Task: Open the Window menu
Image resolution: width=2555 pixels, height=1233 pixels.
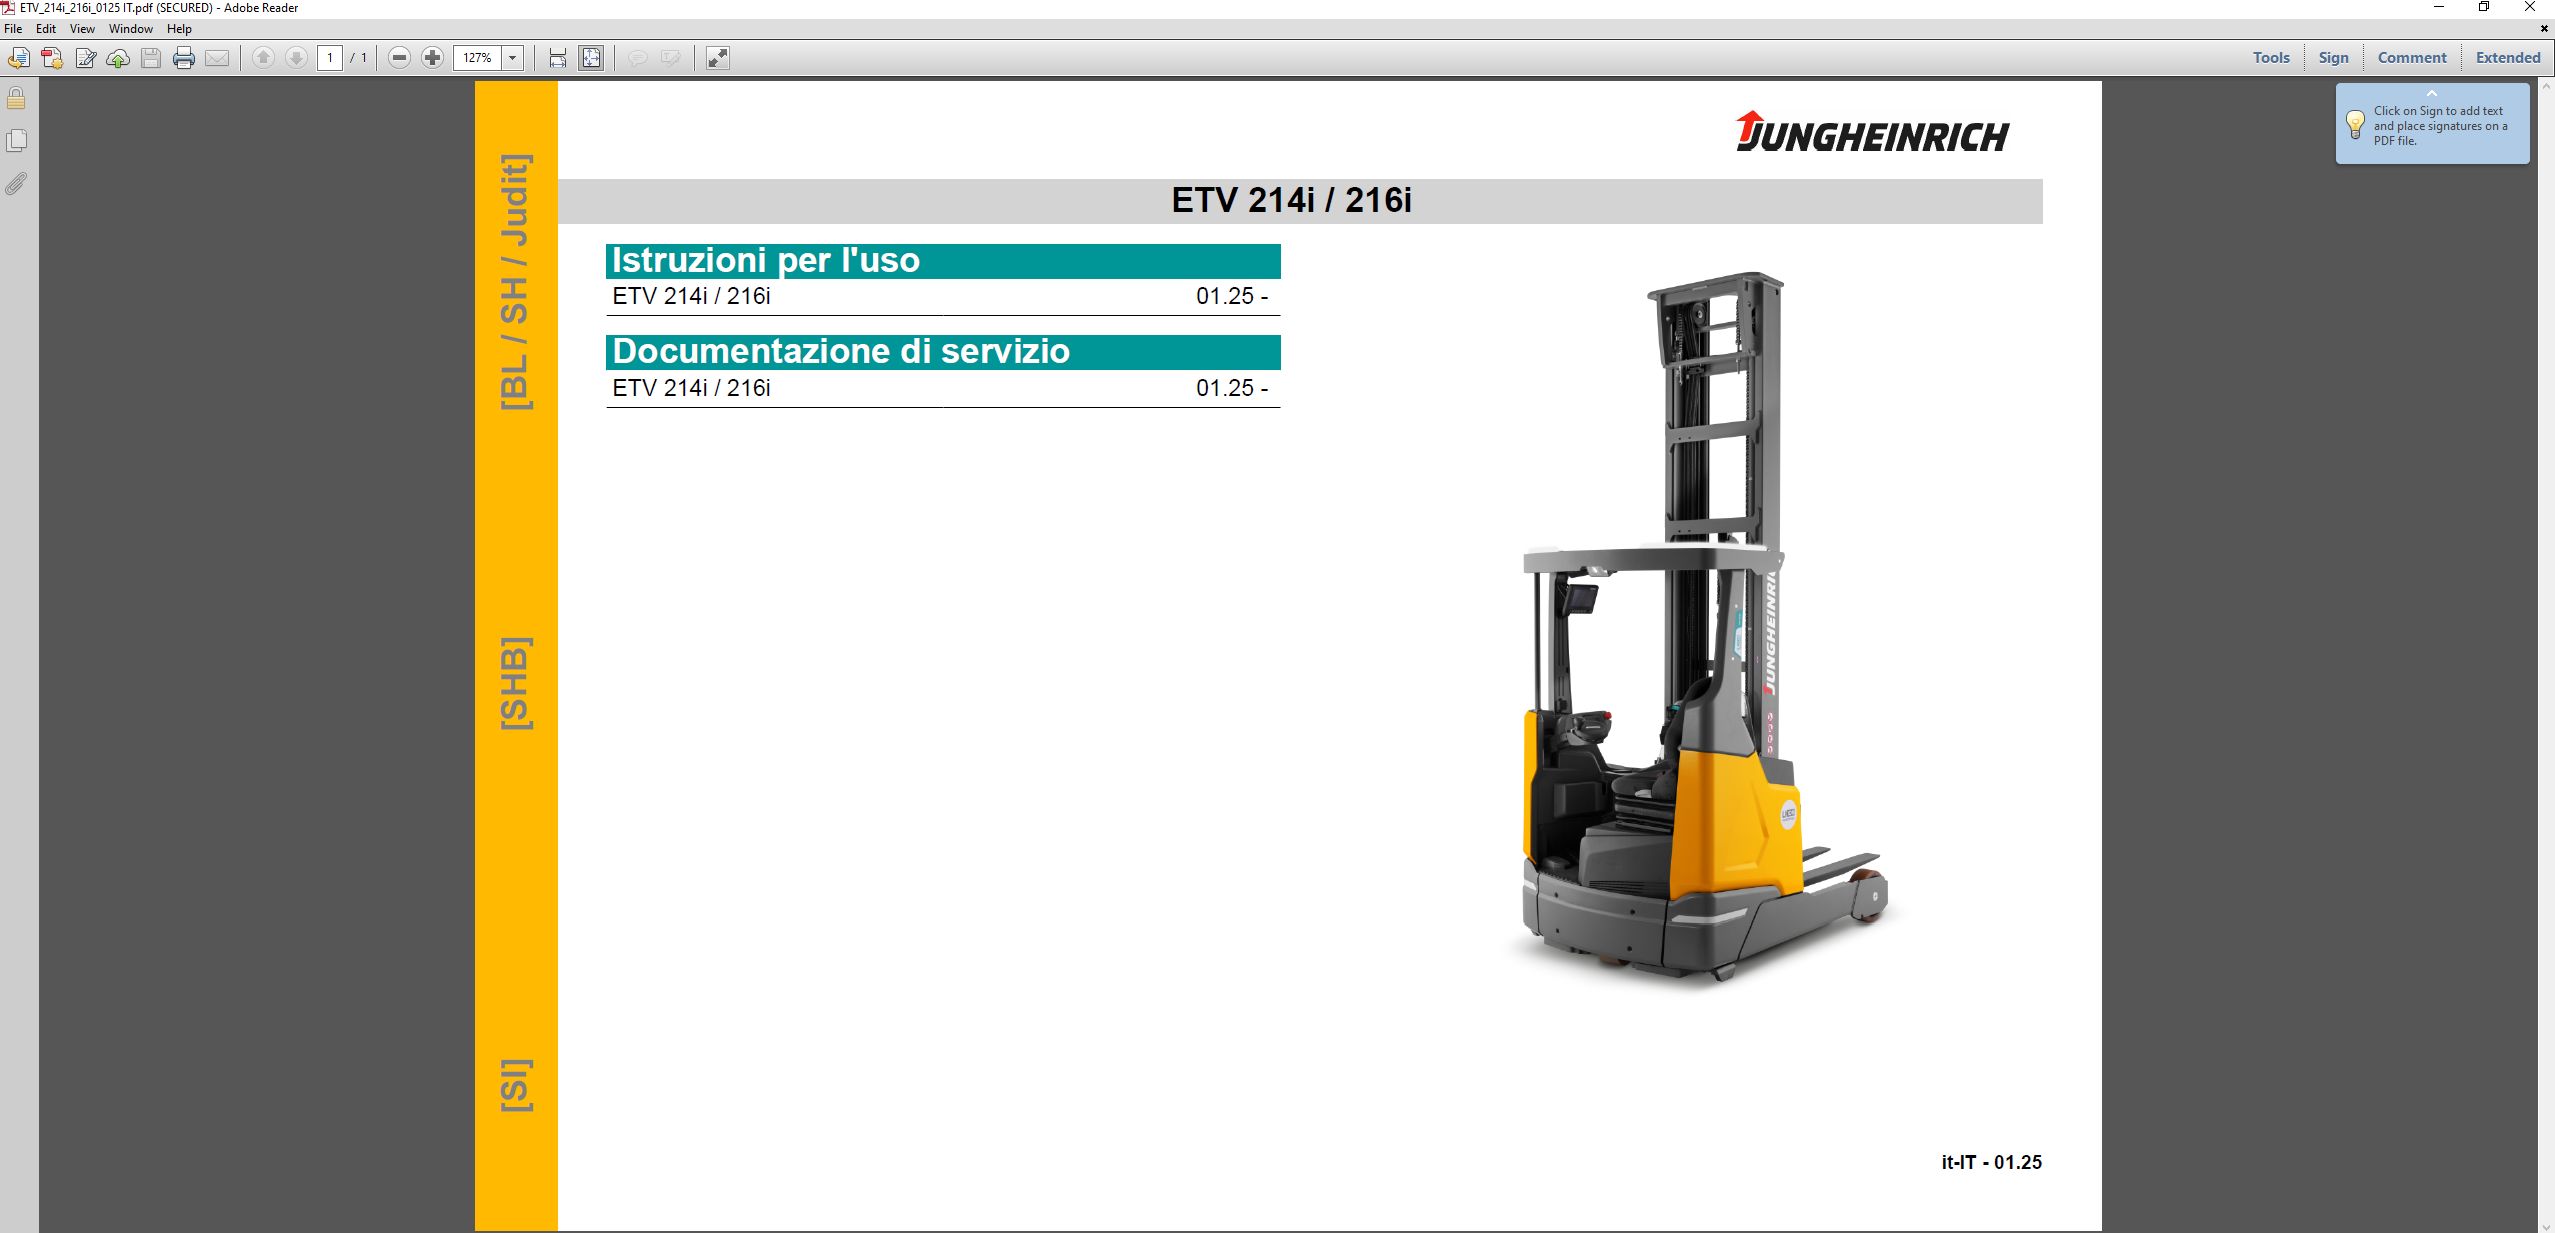Action: pyautogui.click(x=131, y=29)
